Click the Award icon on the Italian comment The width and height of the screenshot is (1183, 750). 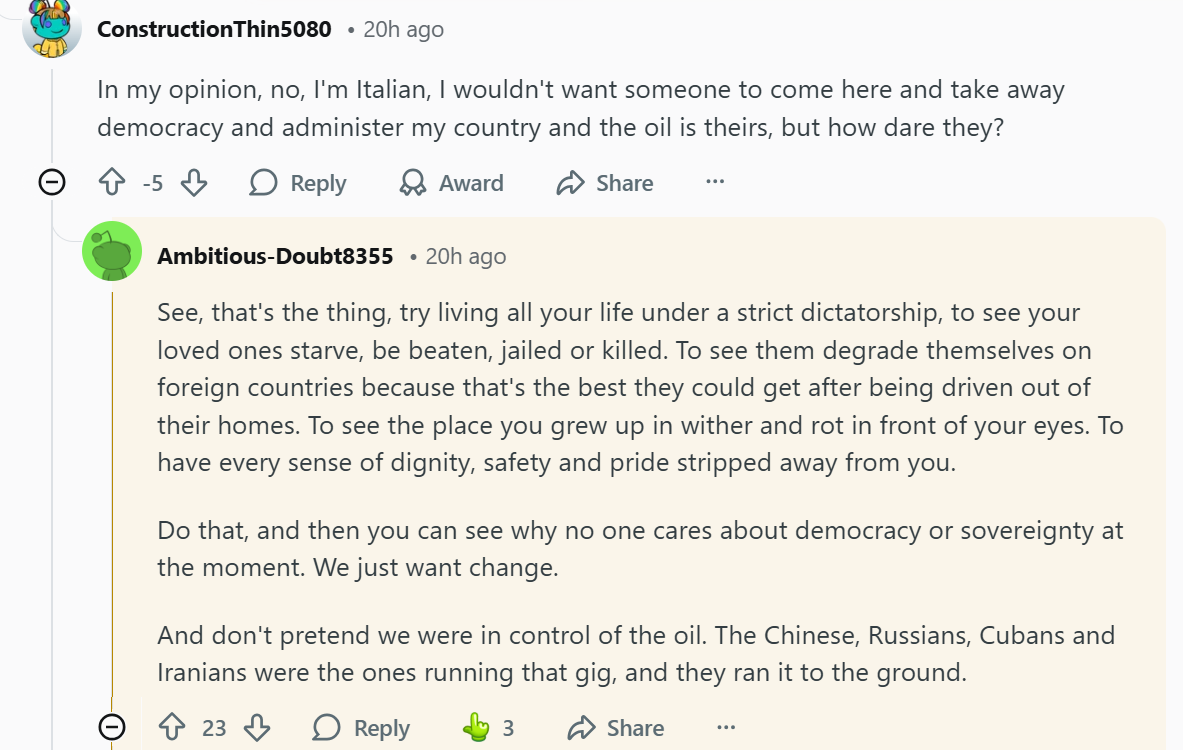[412, 183]
